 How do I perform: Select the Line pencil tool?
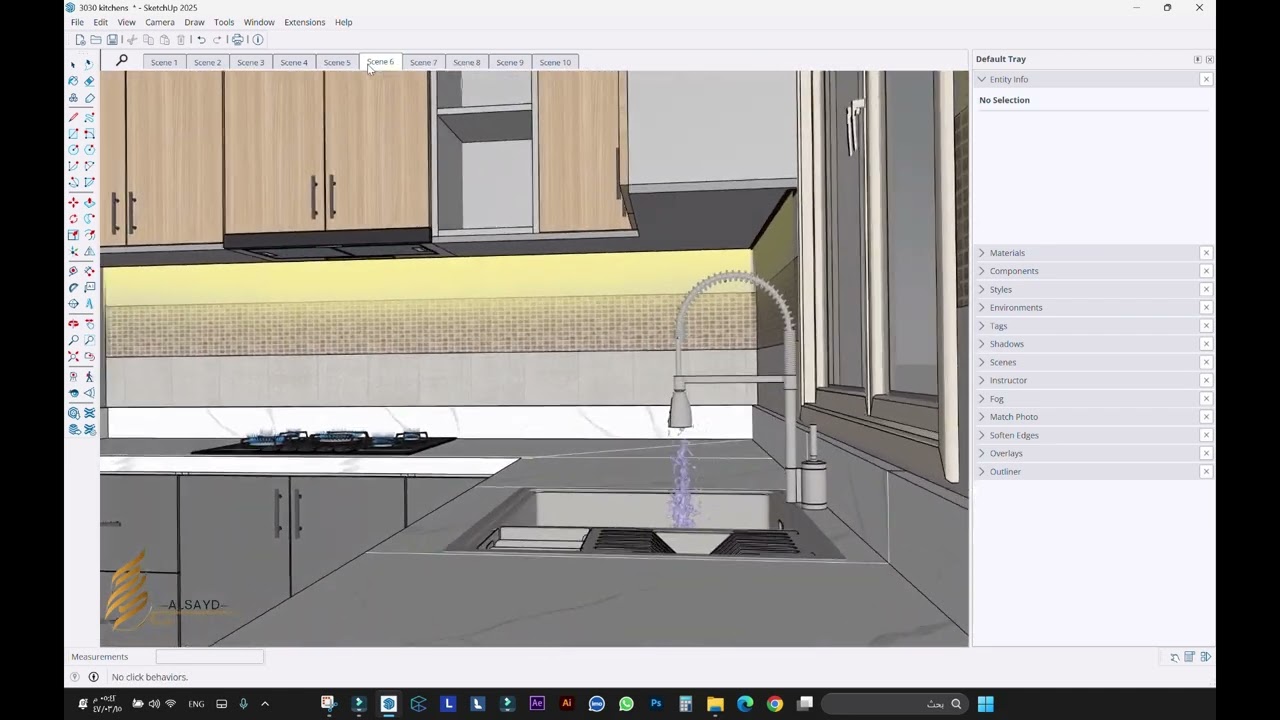[73, 117]
